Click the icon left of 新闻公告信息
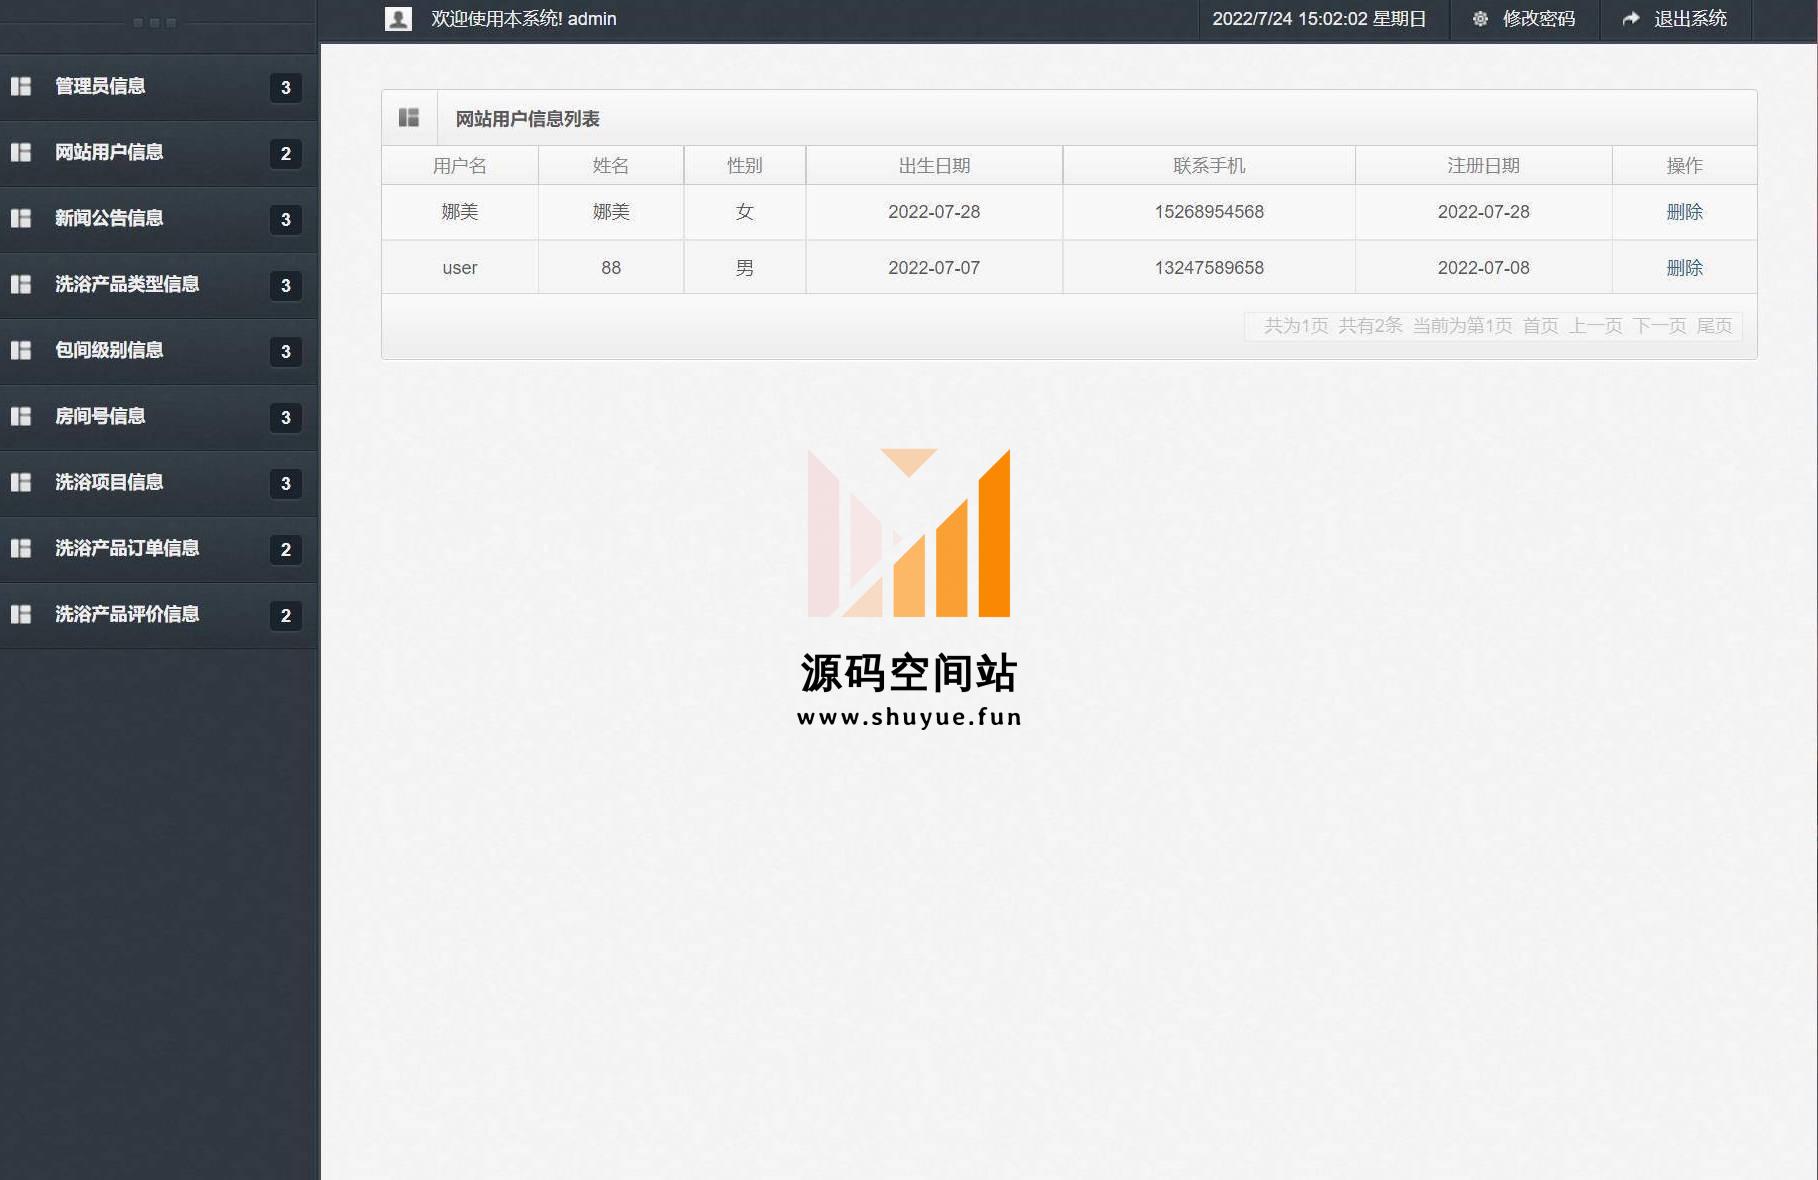This screenshot has width=1818, height=1180. click(x=21, y=219)
